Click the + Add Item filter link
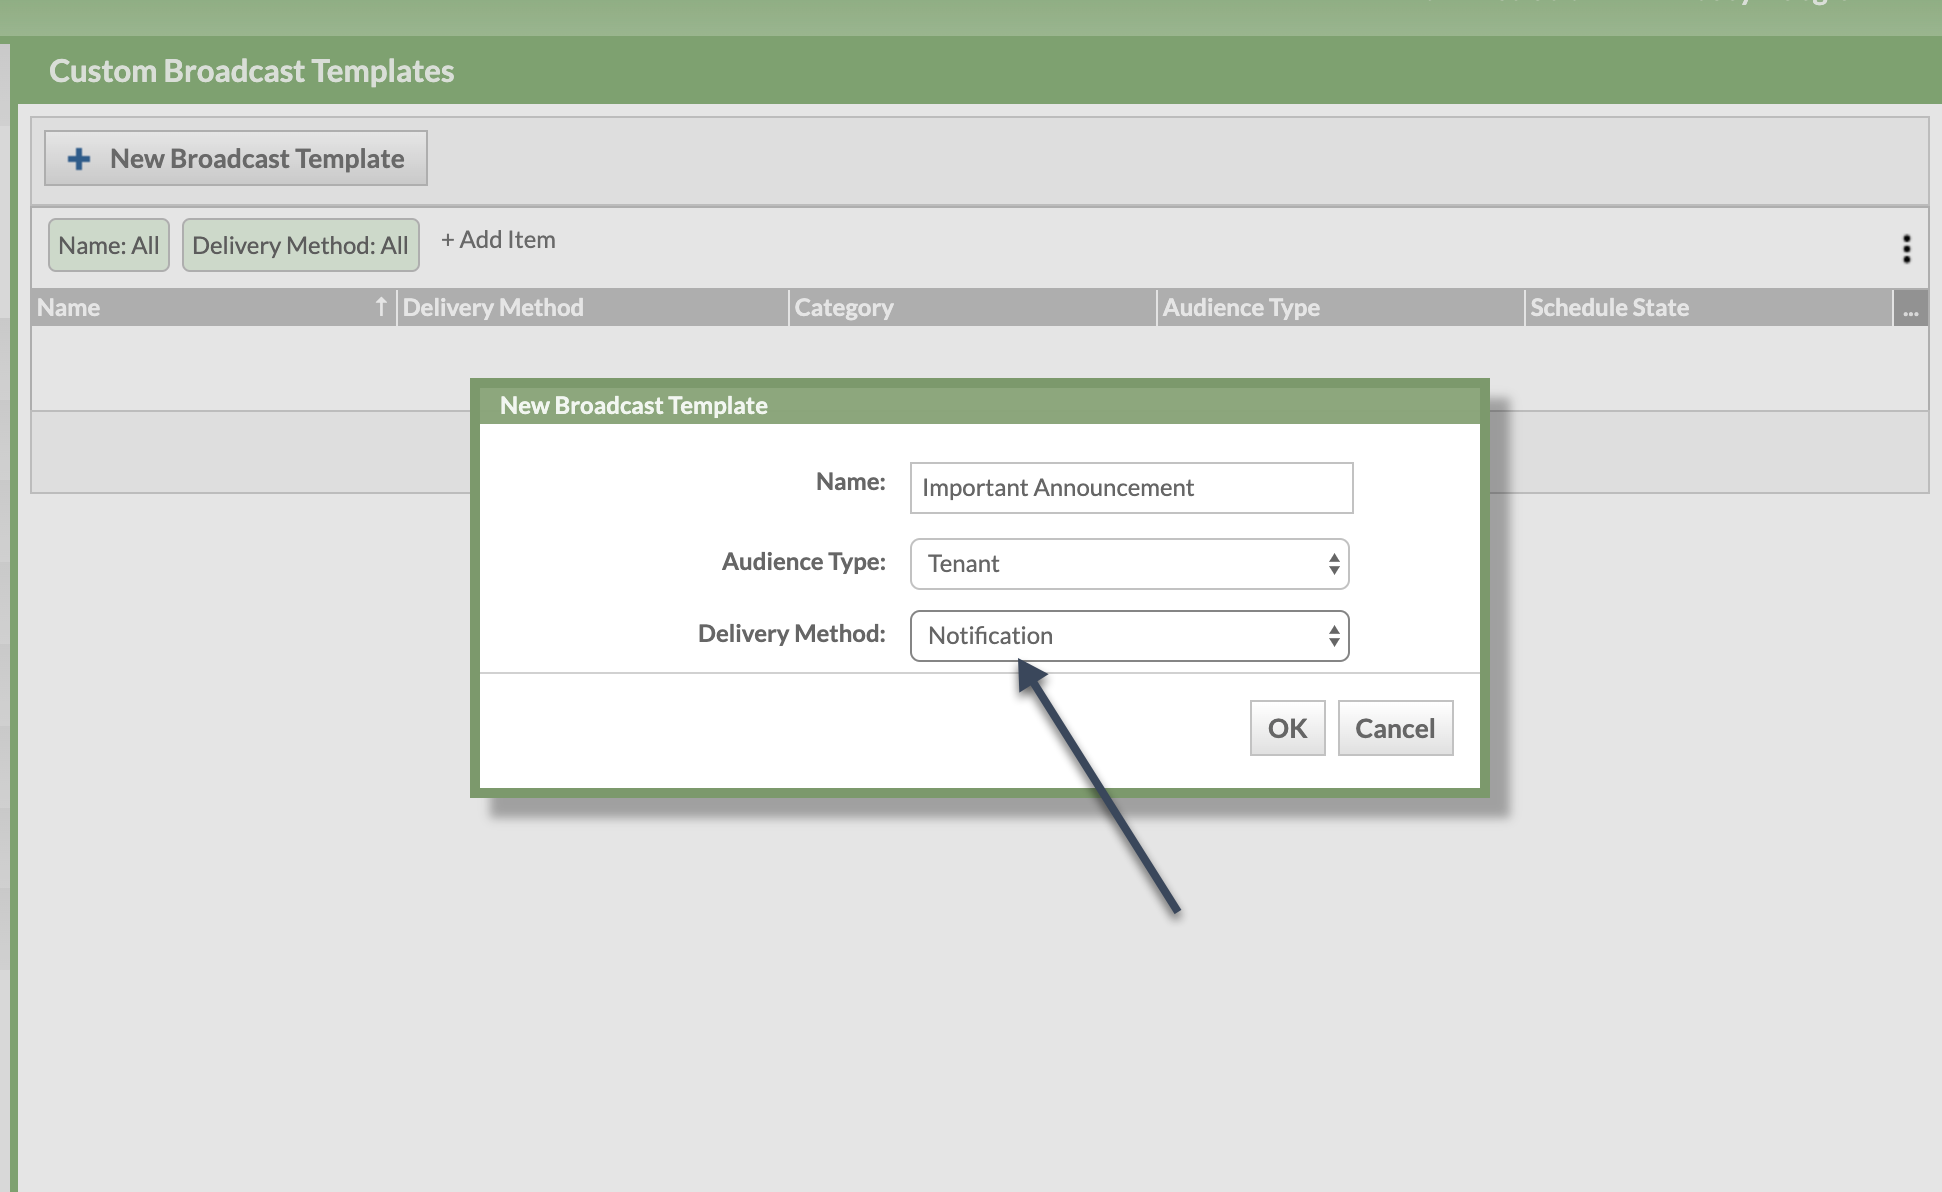Image resolution: width=1942 pixels, height=1192 pixels. pos(498,240)
